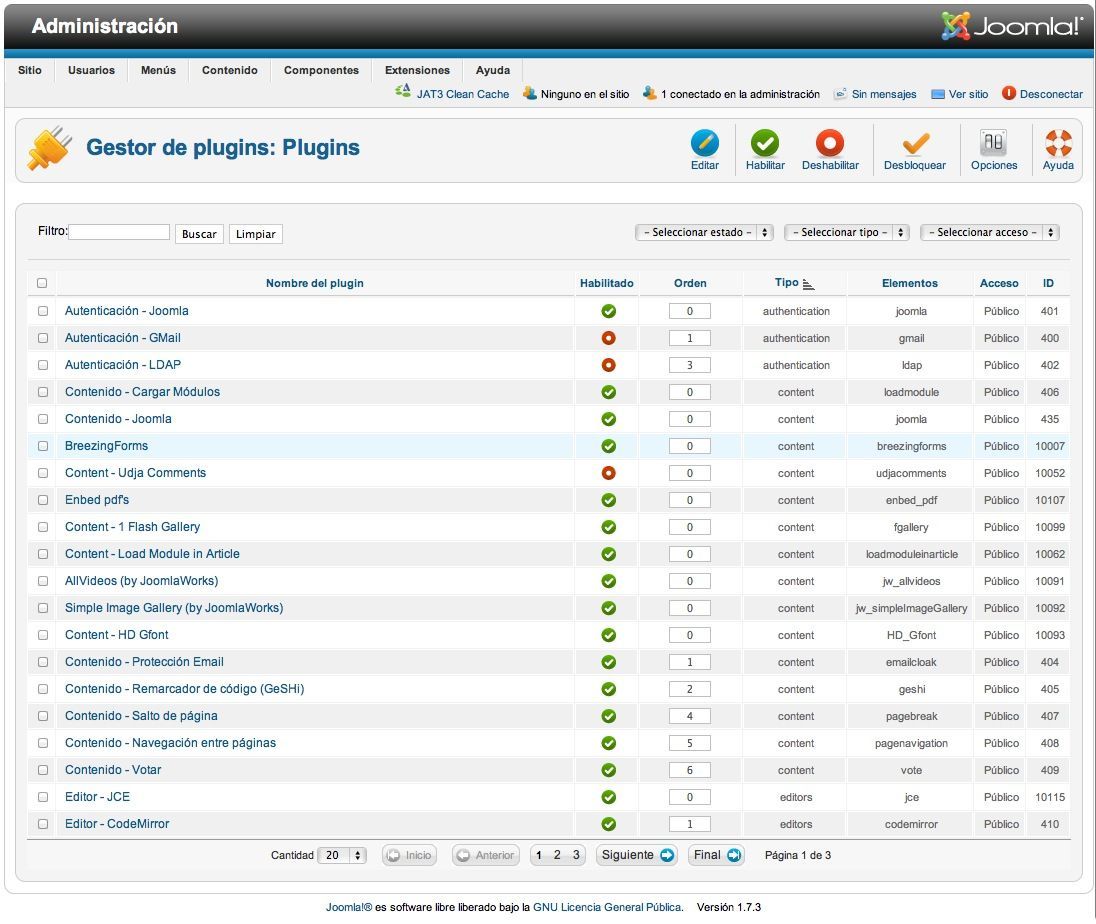The image size is (1096, 924).
Task: Click the Deshabilitar red circle icon
Action: (x=830, y=143)
